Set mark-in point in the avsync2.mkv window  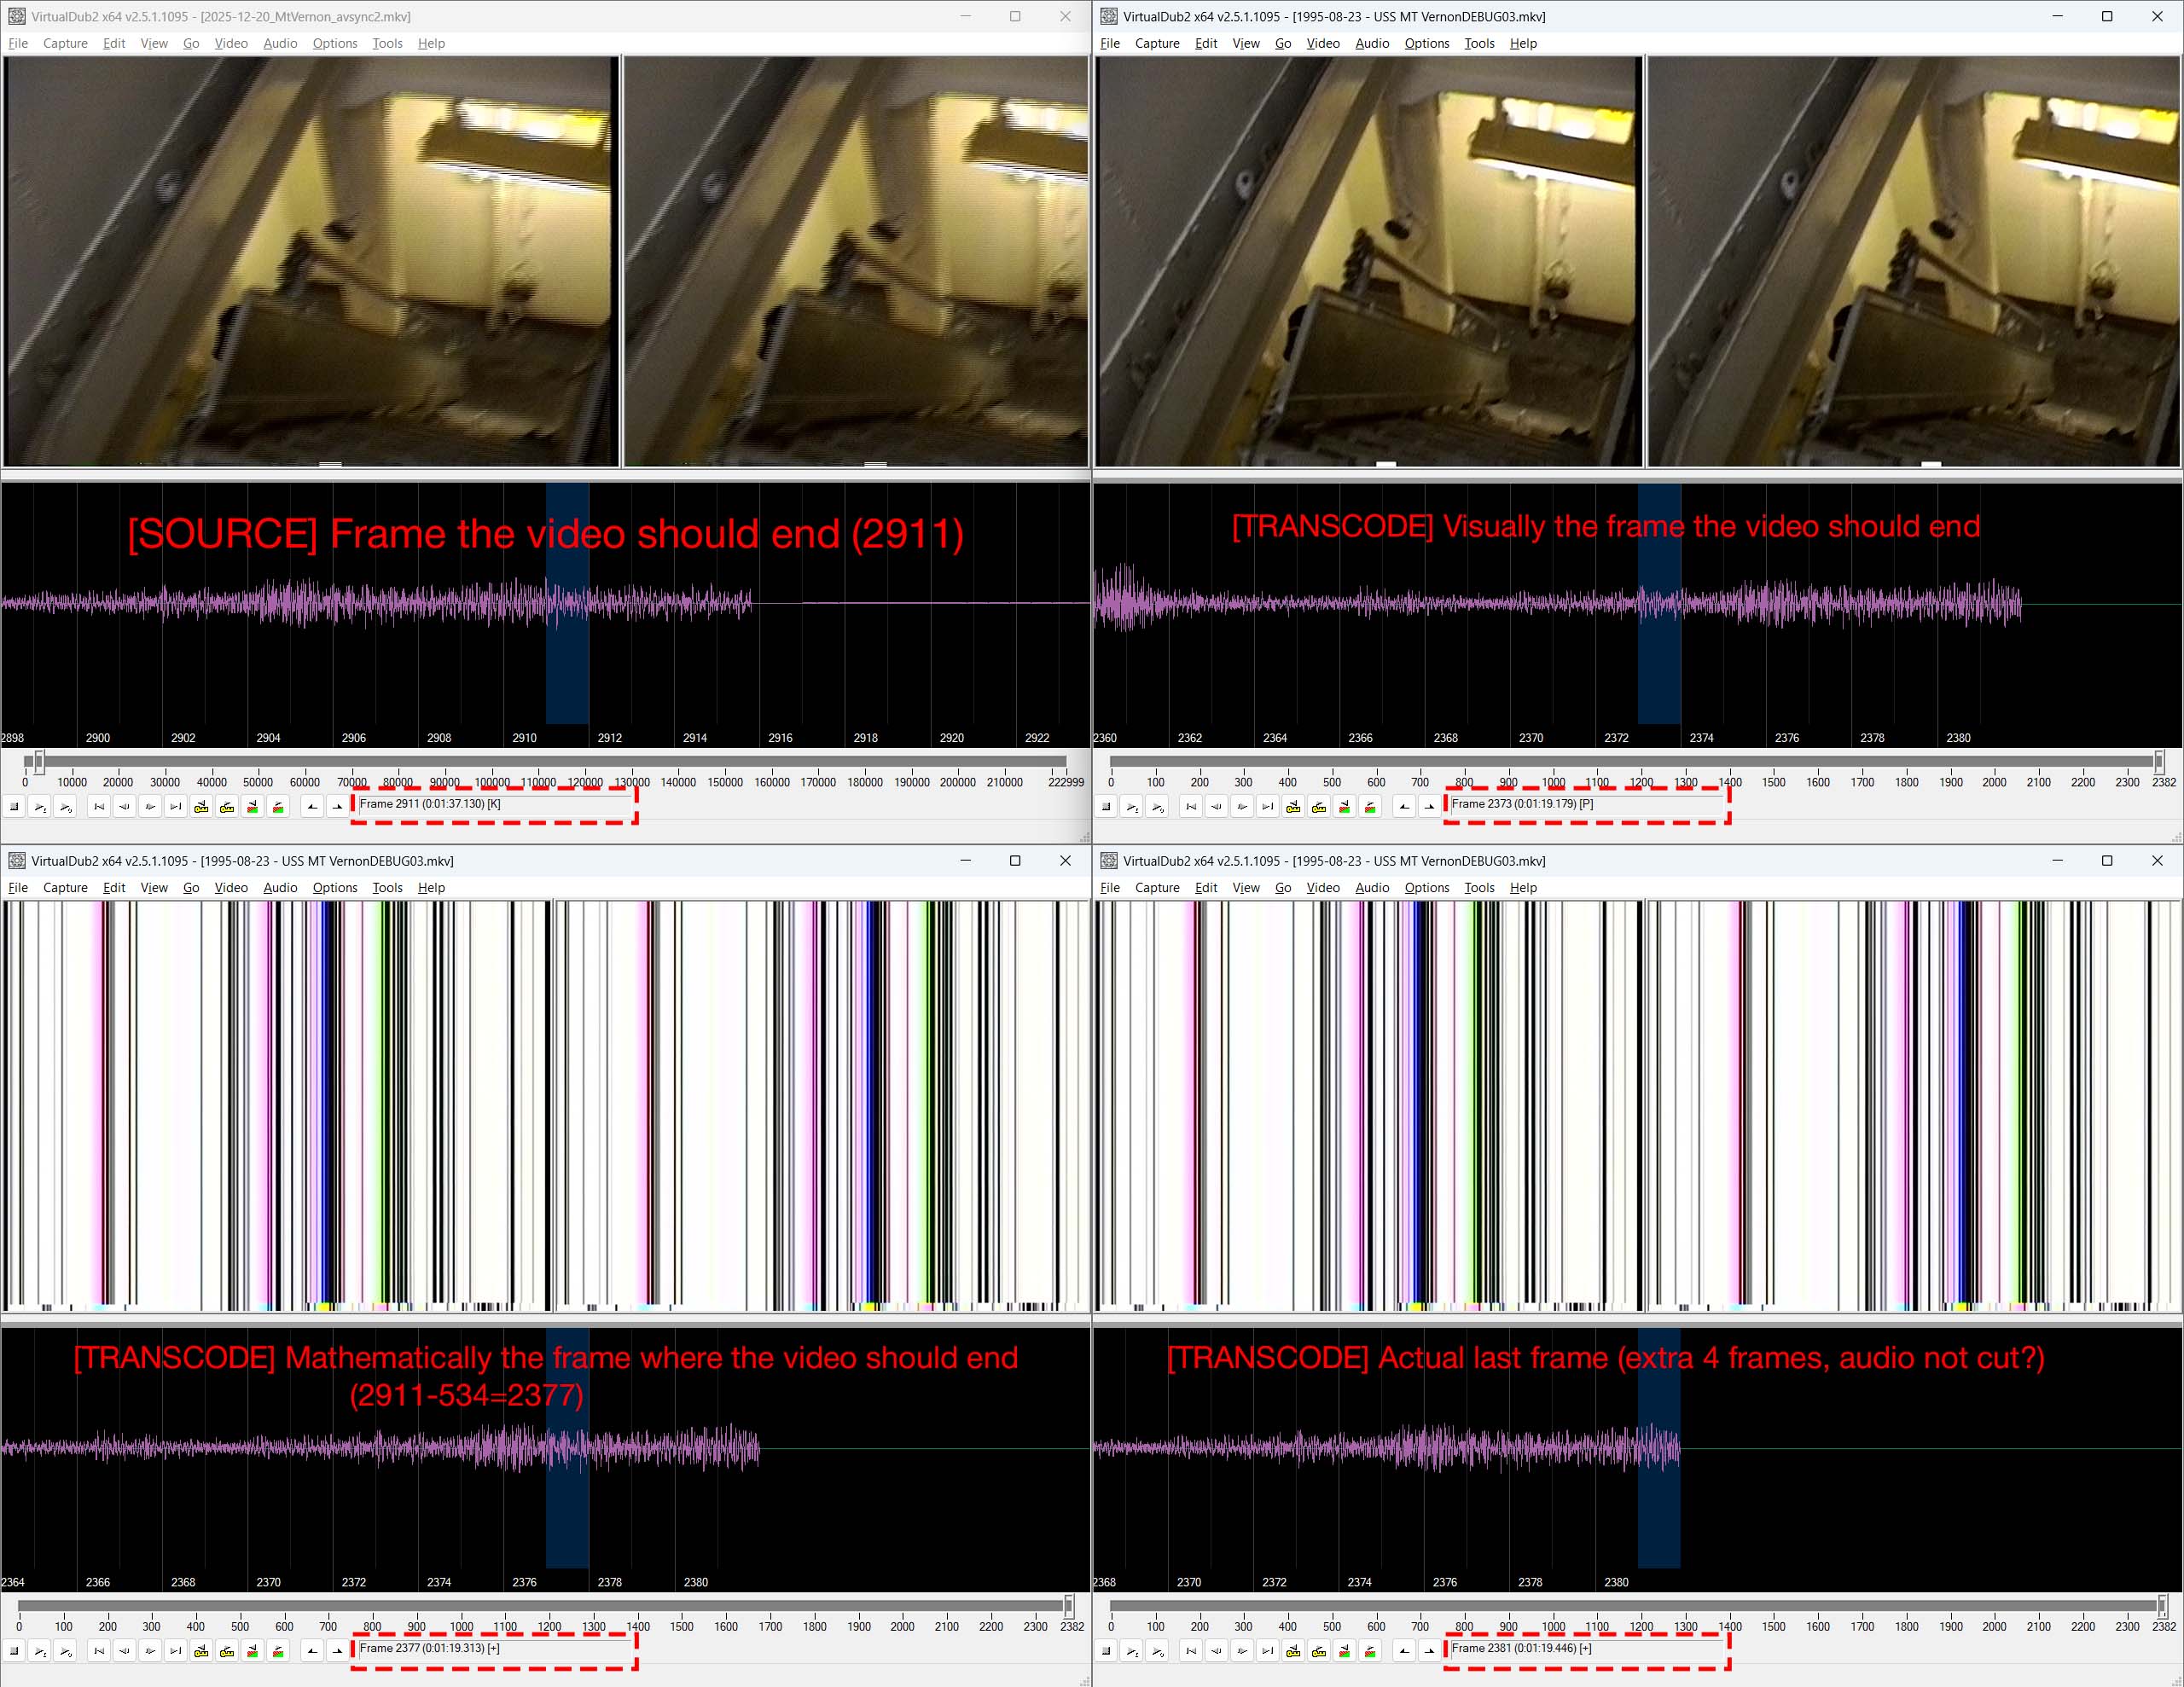313,806
